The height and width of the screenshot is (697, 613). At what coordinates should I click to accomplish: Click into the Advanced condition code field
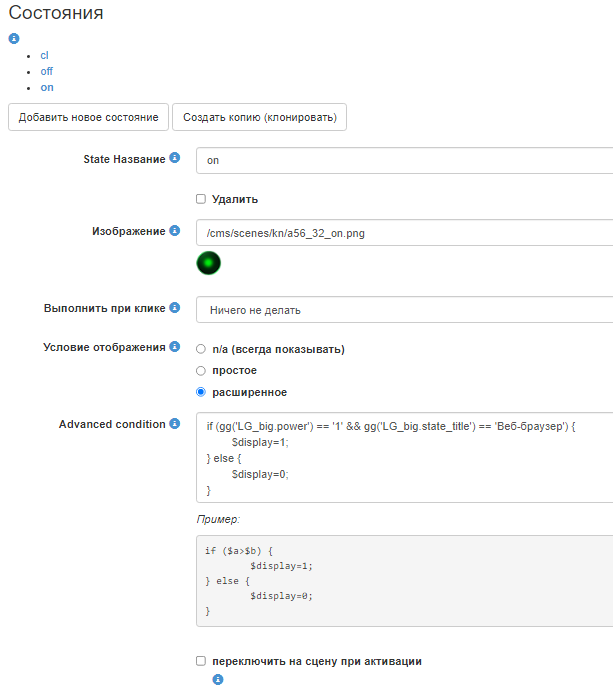[x=404, y=458]
